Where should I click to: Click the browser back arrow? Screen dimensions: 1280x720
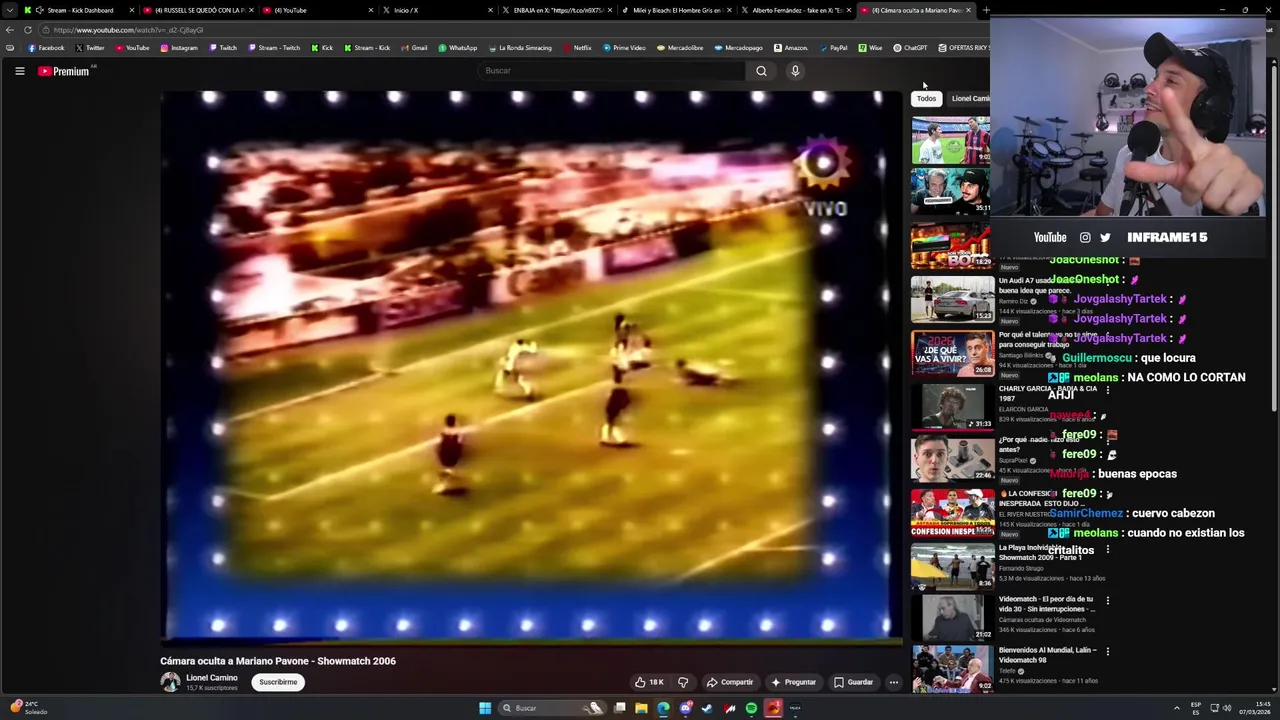(10, 30)
